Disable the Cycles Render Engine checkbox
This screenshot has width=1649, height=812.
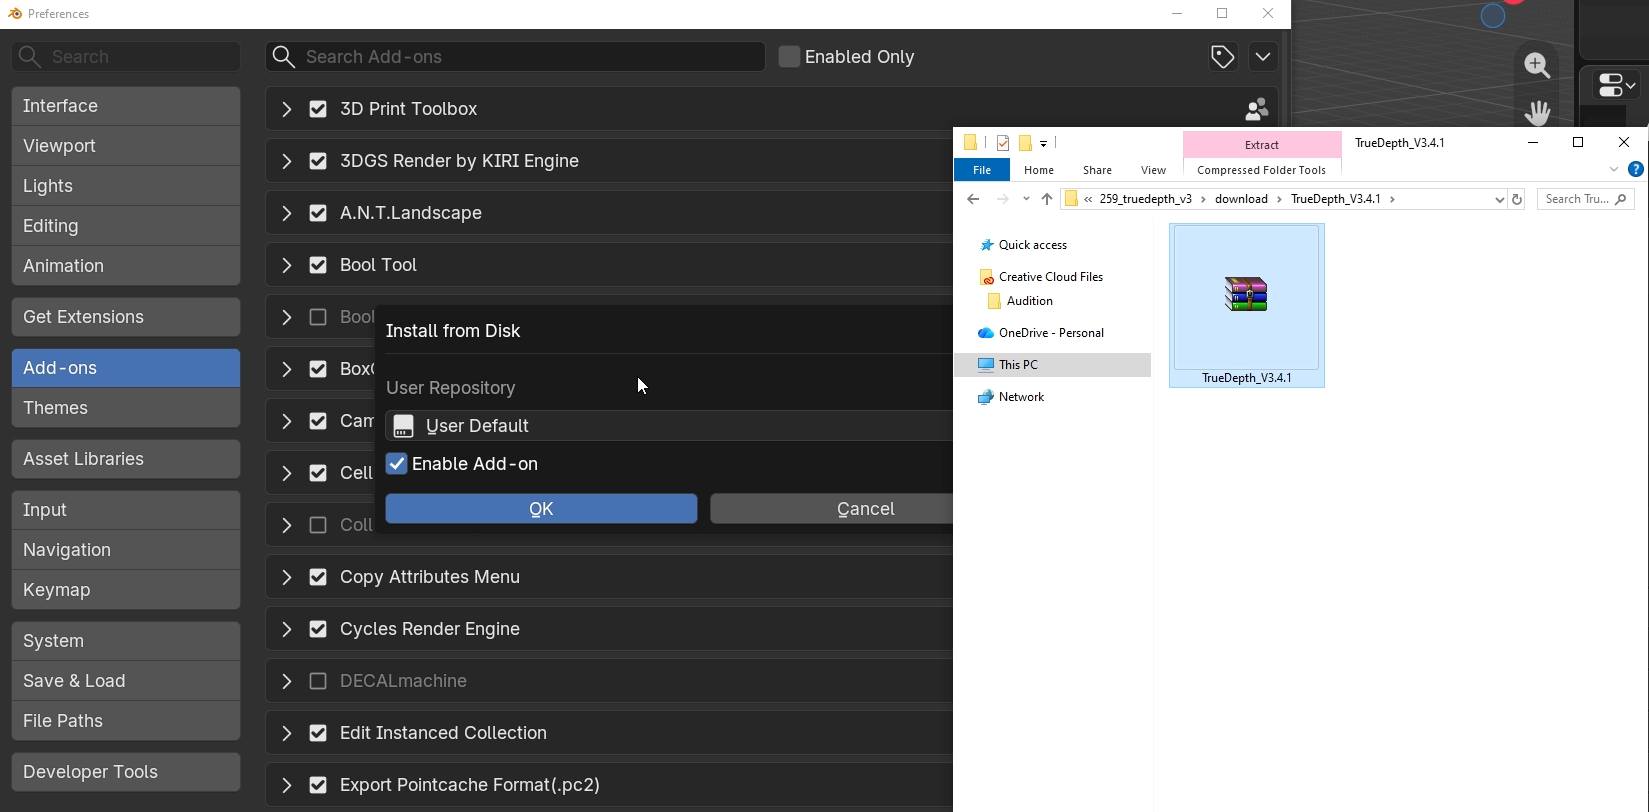click(318, 629)
